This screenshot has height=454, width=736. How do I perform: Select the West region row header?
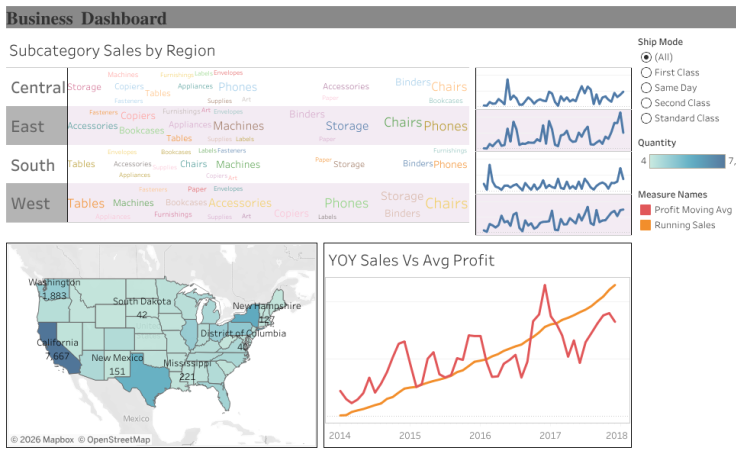coord(30,204)
